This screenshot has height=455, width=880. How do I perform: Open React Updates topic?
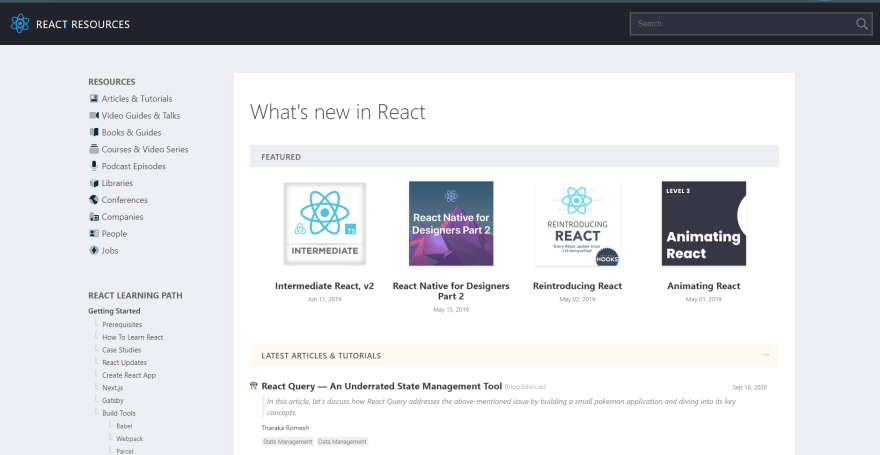tap(125, 362)
